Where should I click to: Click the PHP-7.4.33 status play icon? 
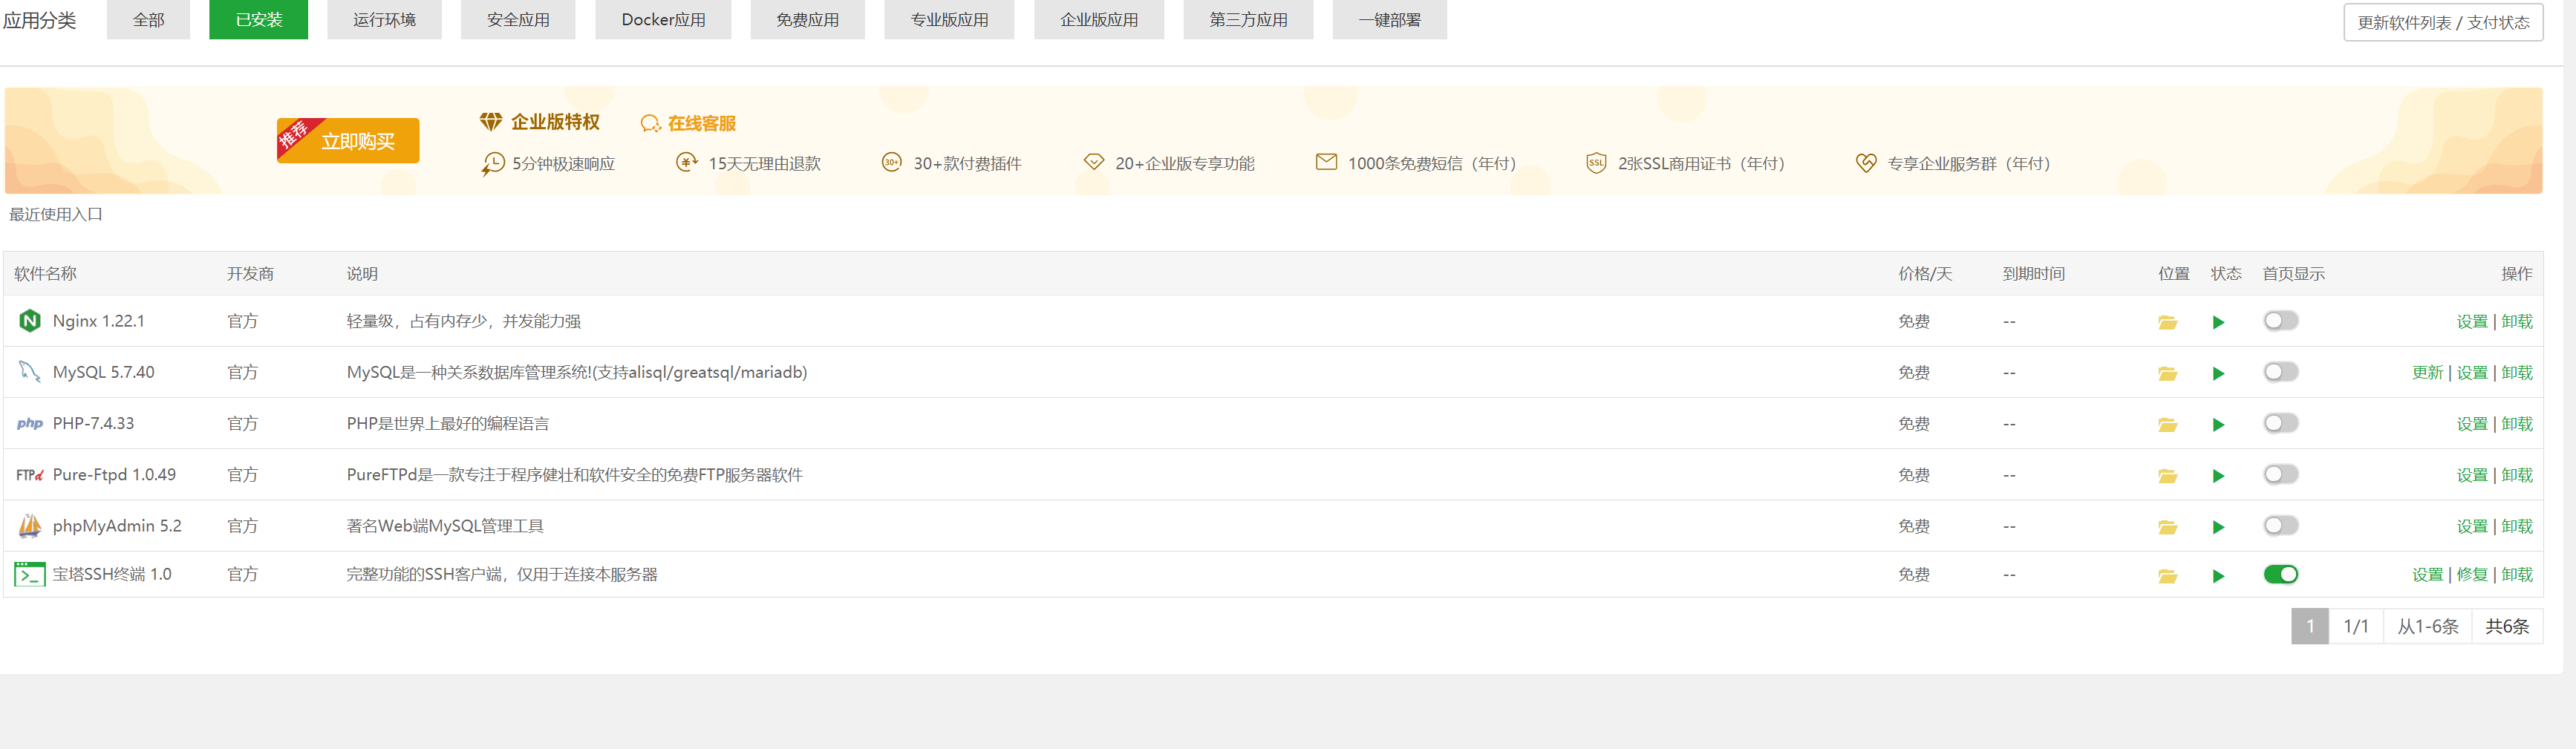tap(2218, 424)
